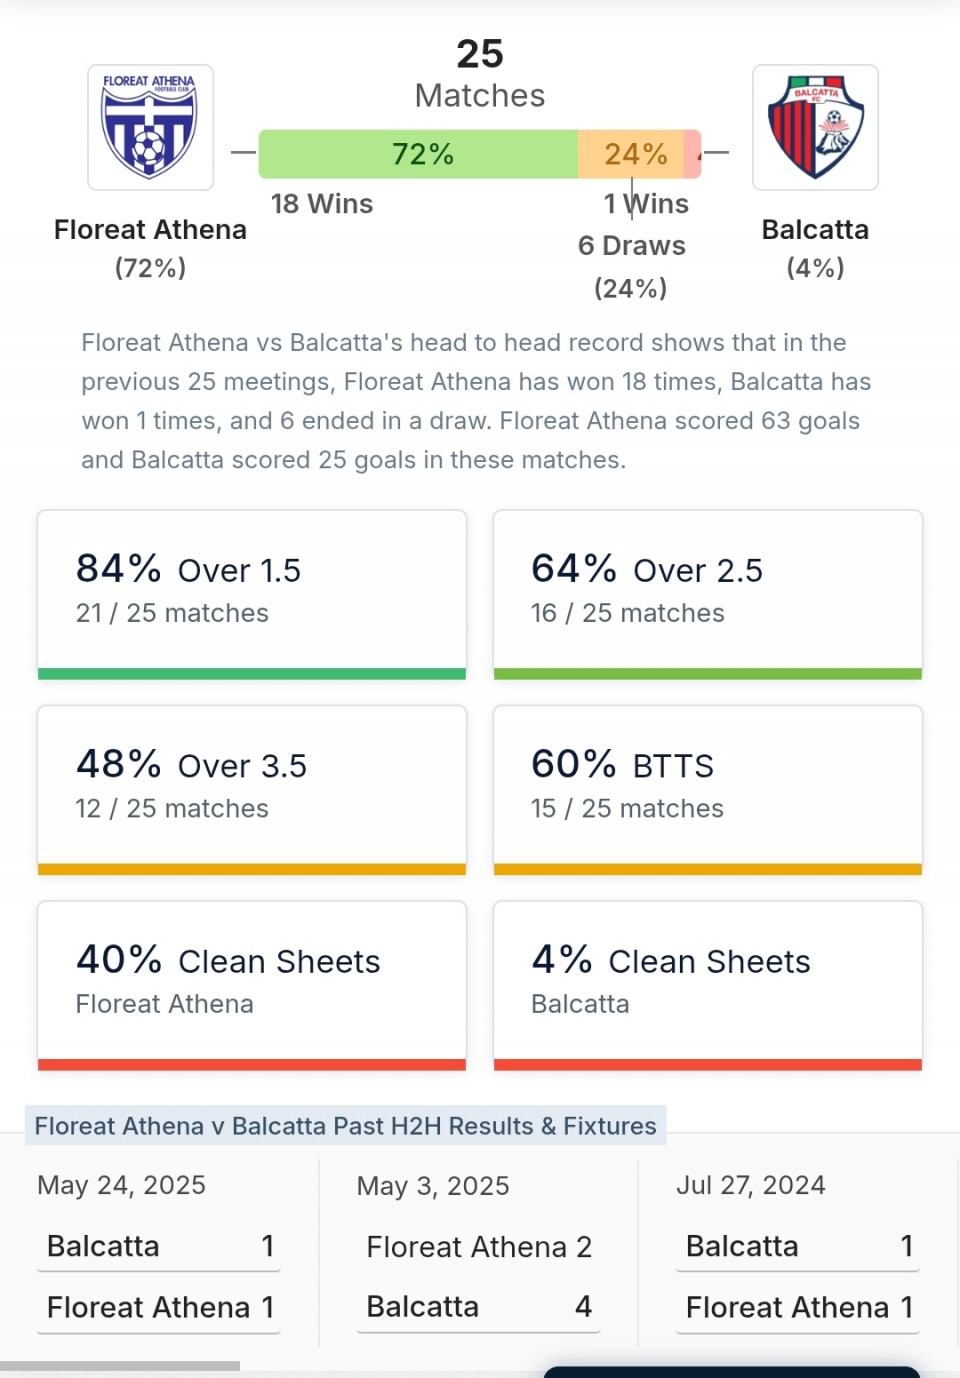This screenshot has height=1378, width=960.
Task: Click the Floreat Athena club crest
Action: point(150,127)
